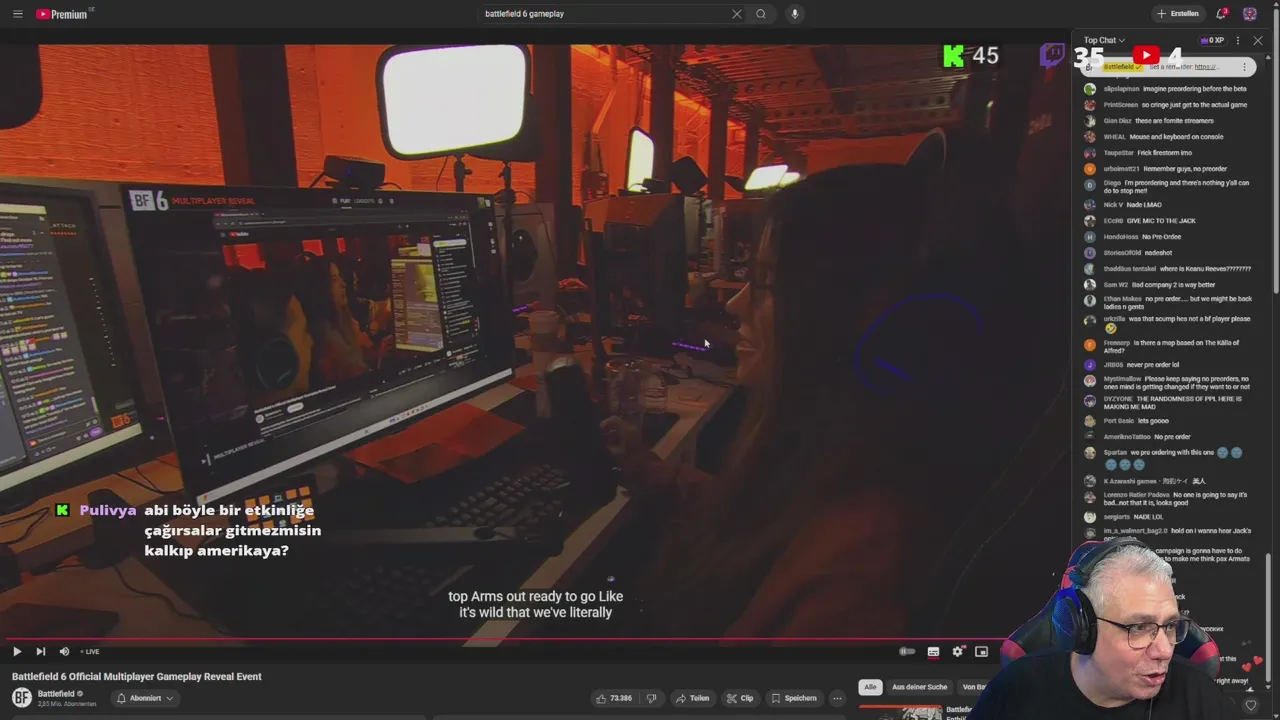Open the pinned message https link
Viewport: 1280px width, 720px height.
coord(1207,67)
